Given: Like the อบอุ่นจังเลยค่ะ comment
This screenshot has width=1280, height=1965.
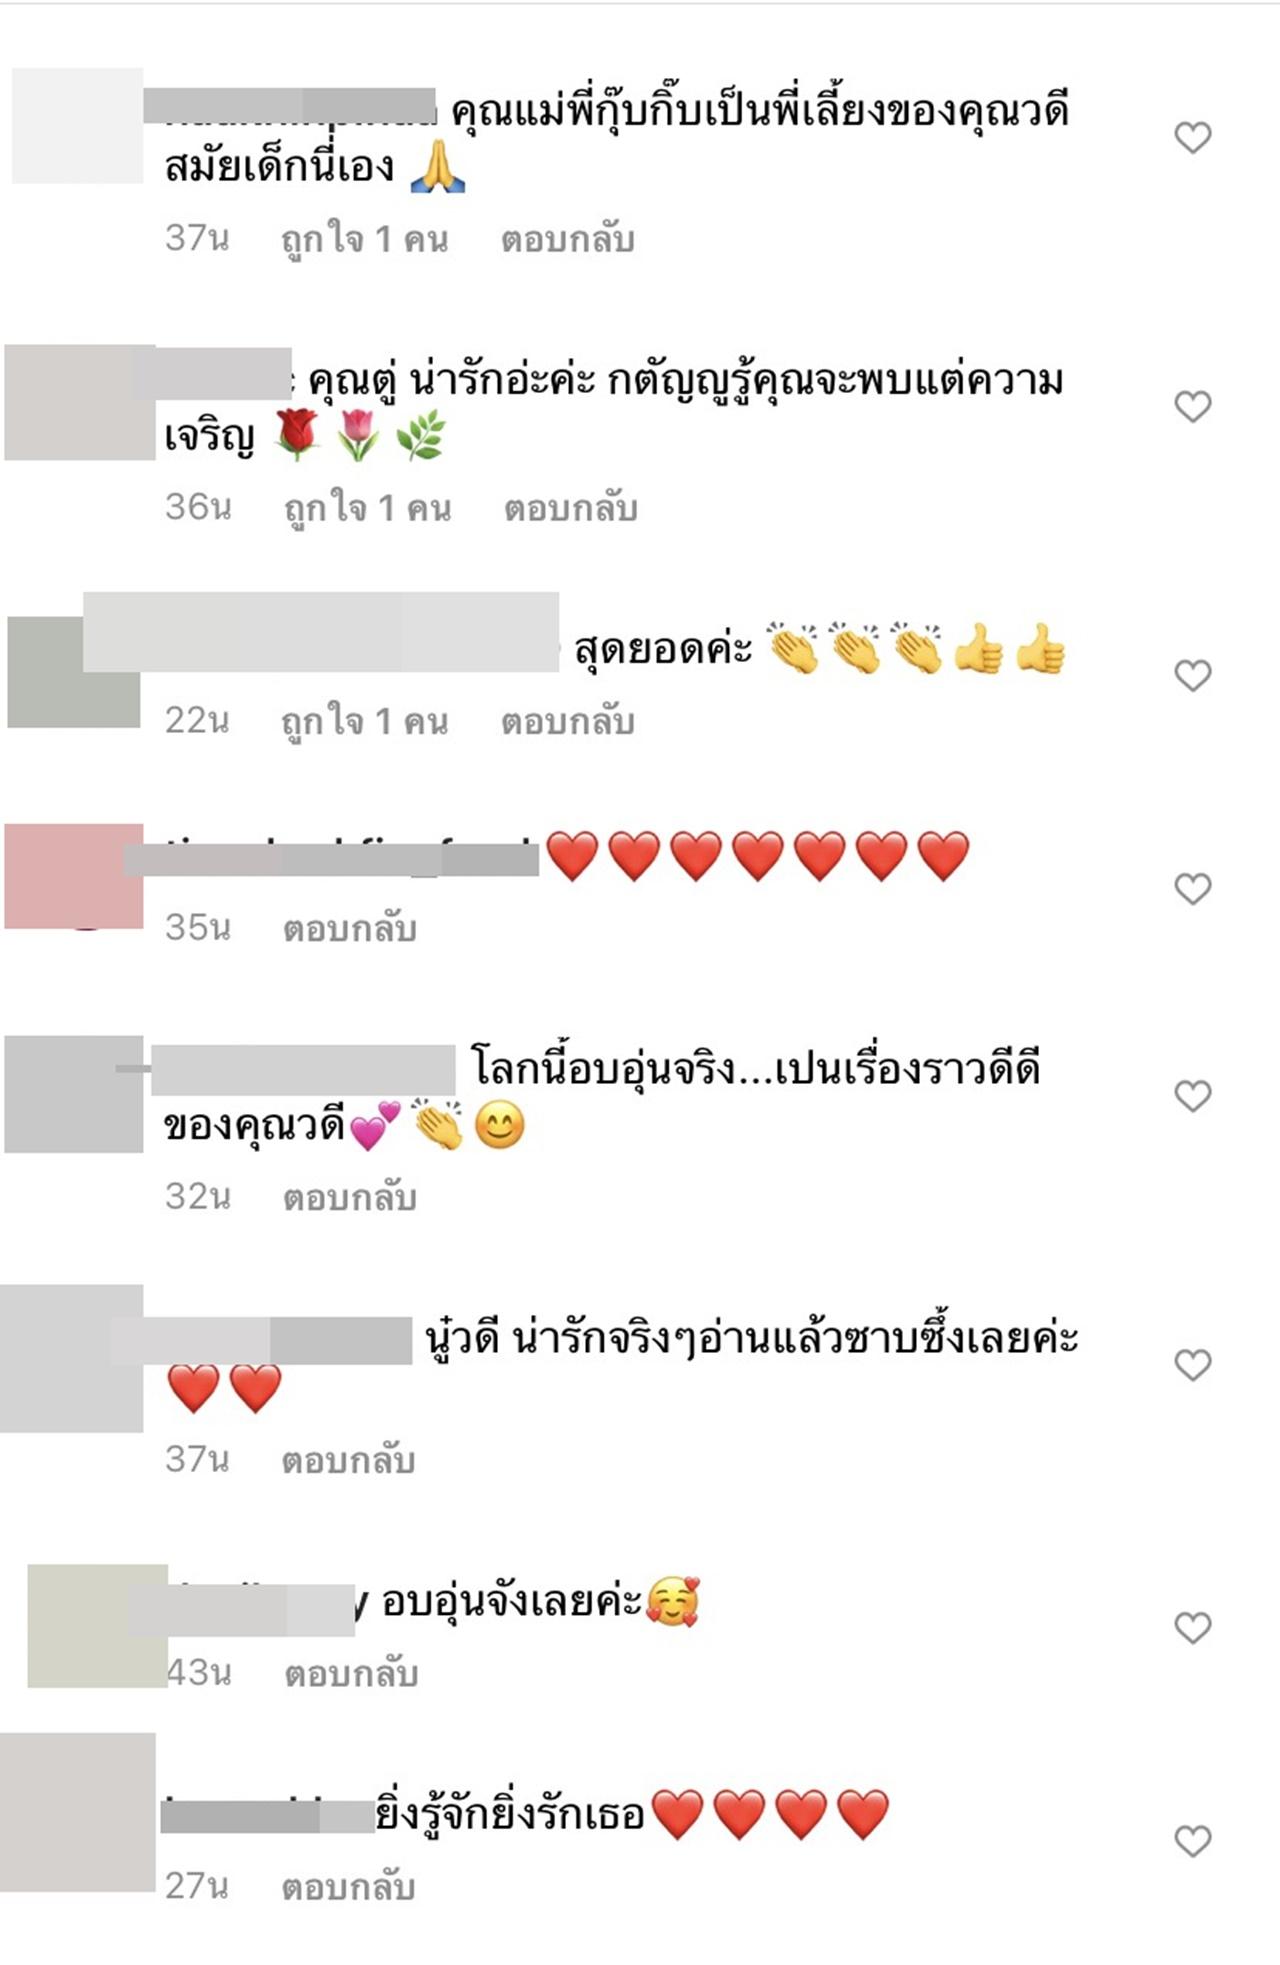Looking at the screenshot, I should coord(1192,1628).
